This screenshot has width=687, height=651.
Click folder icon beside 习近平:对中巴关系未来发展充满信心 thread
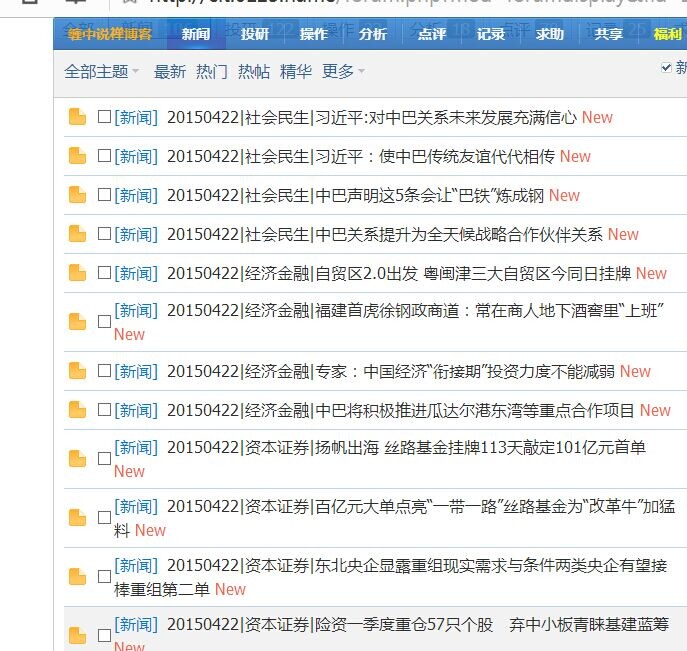(x=77, y=118)
